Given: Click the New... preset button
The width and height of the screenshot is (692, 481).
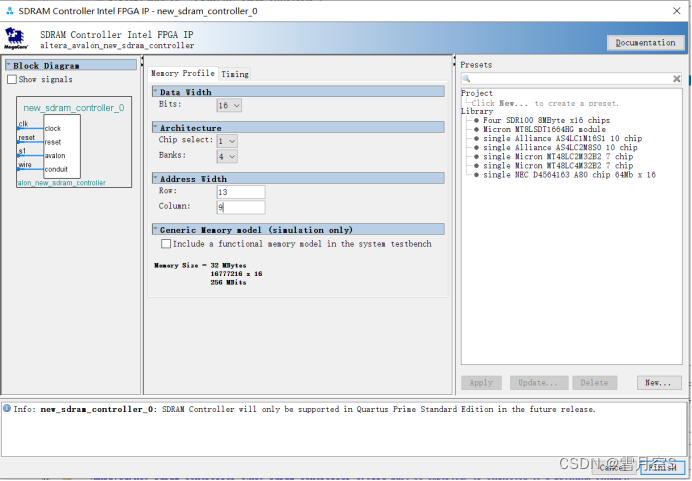Looking at the screenshot, I should pyautogui.click(x=658, y=383).
